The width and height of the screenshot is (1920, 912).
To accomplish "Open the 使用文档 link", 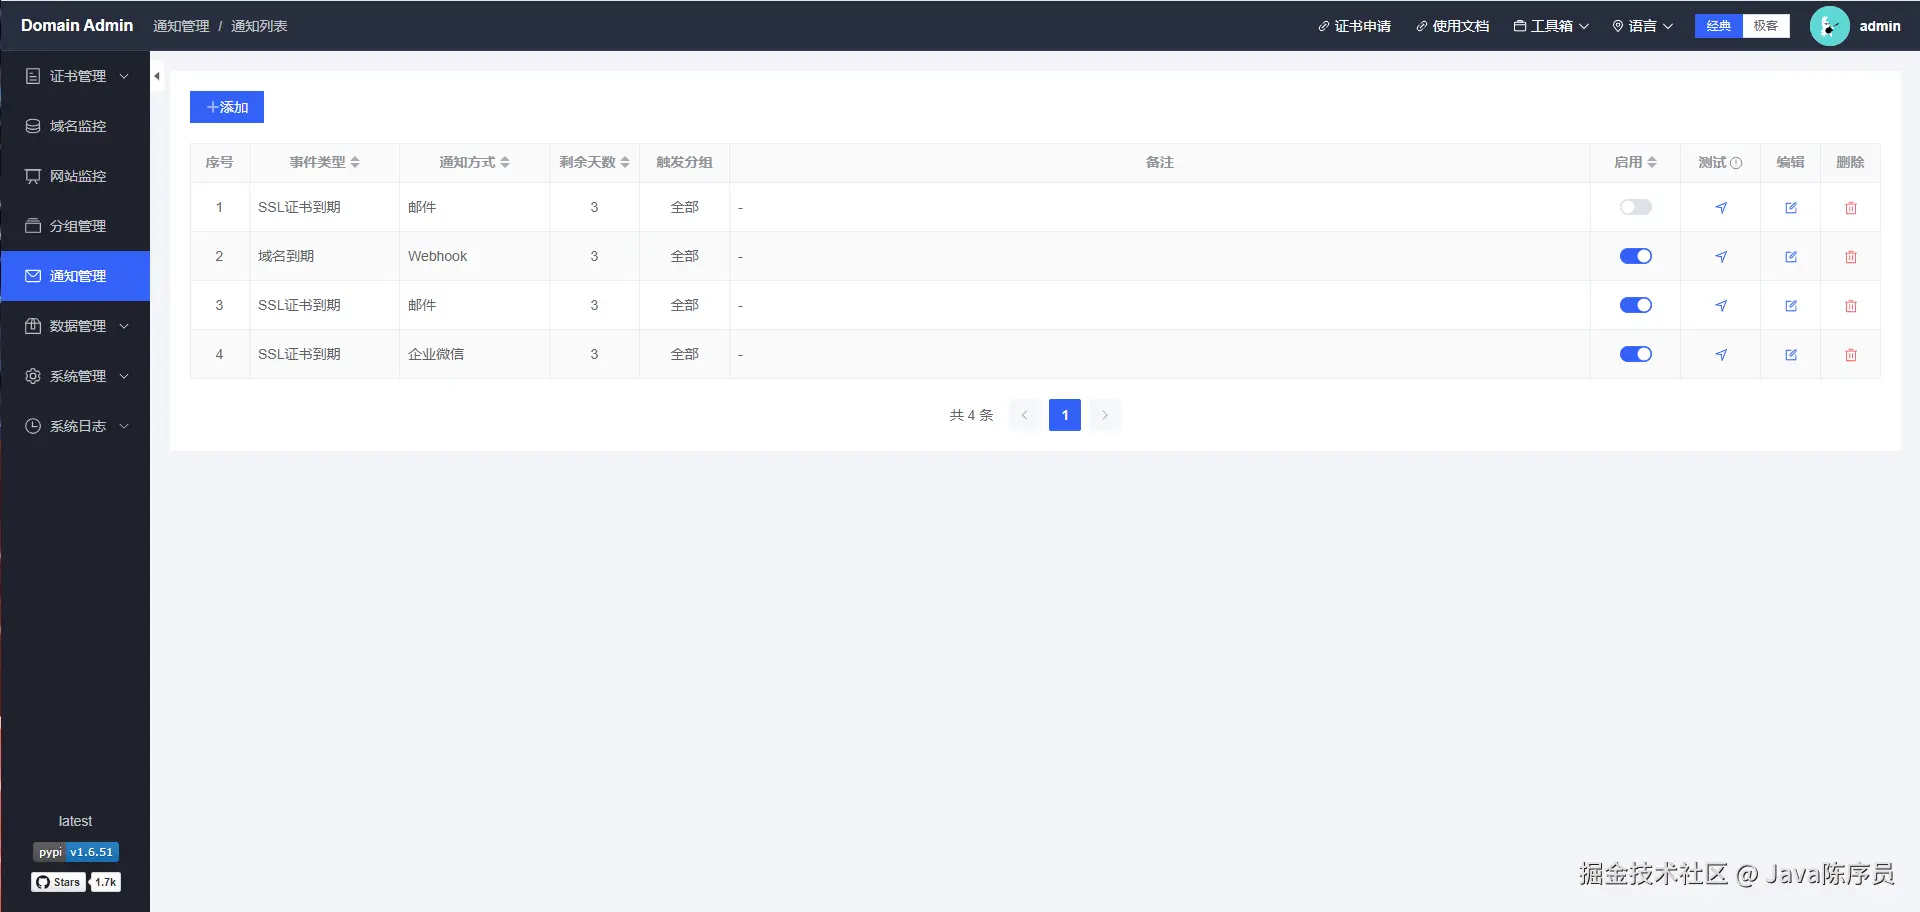I will click(x=1452, y=26).
